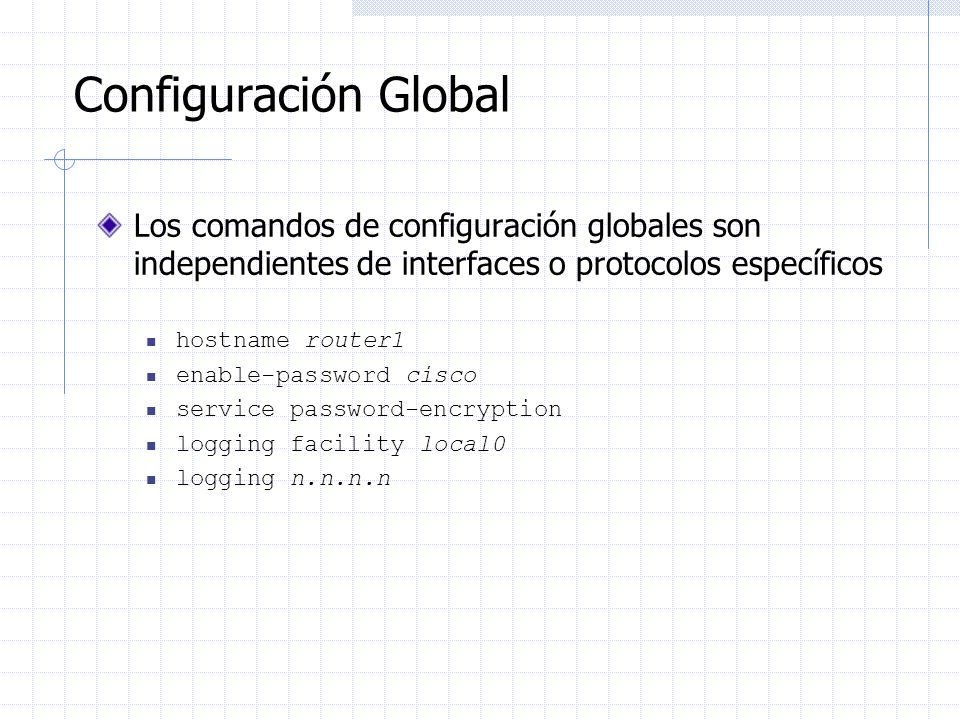Click the line "logging n.n.n.n"
Viewport: 960px width, 720px height.
point(283,479)
